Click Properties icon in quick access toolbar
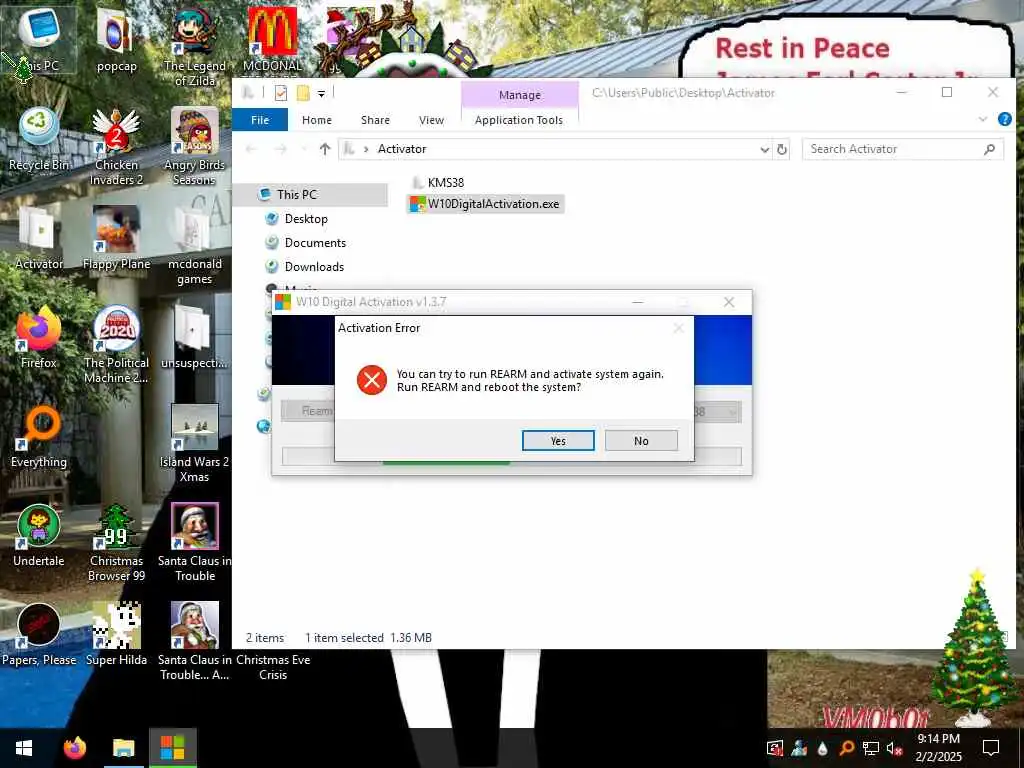Image resolution: width=1024 pixels, height=768 pixels. pyautogui.click(x=281, y=93)
